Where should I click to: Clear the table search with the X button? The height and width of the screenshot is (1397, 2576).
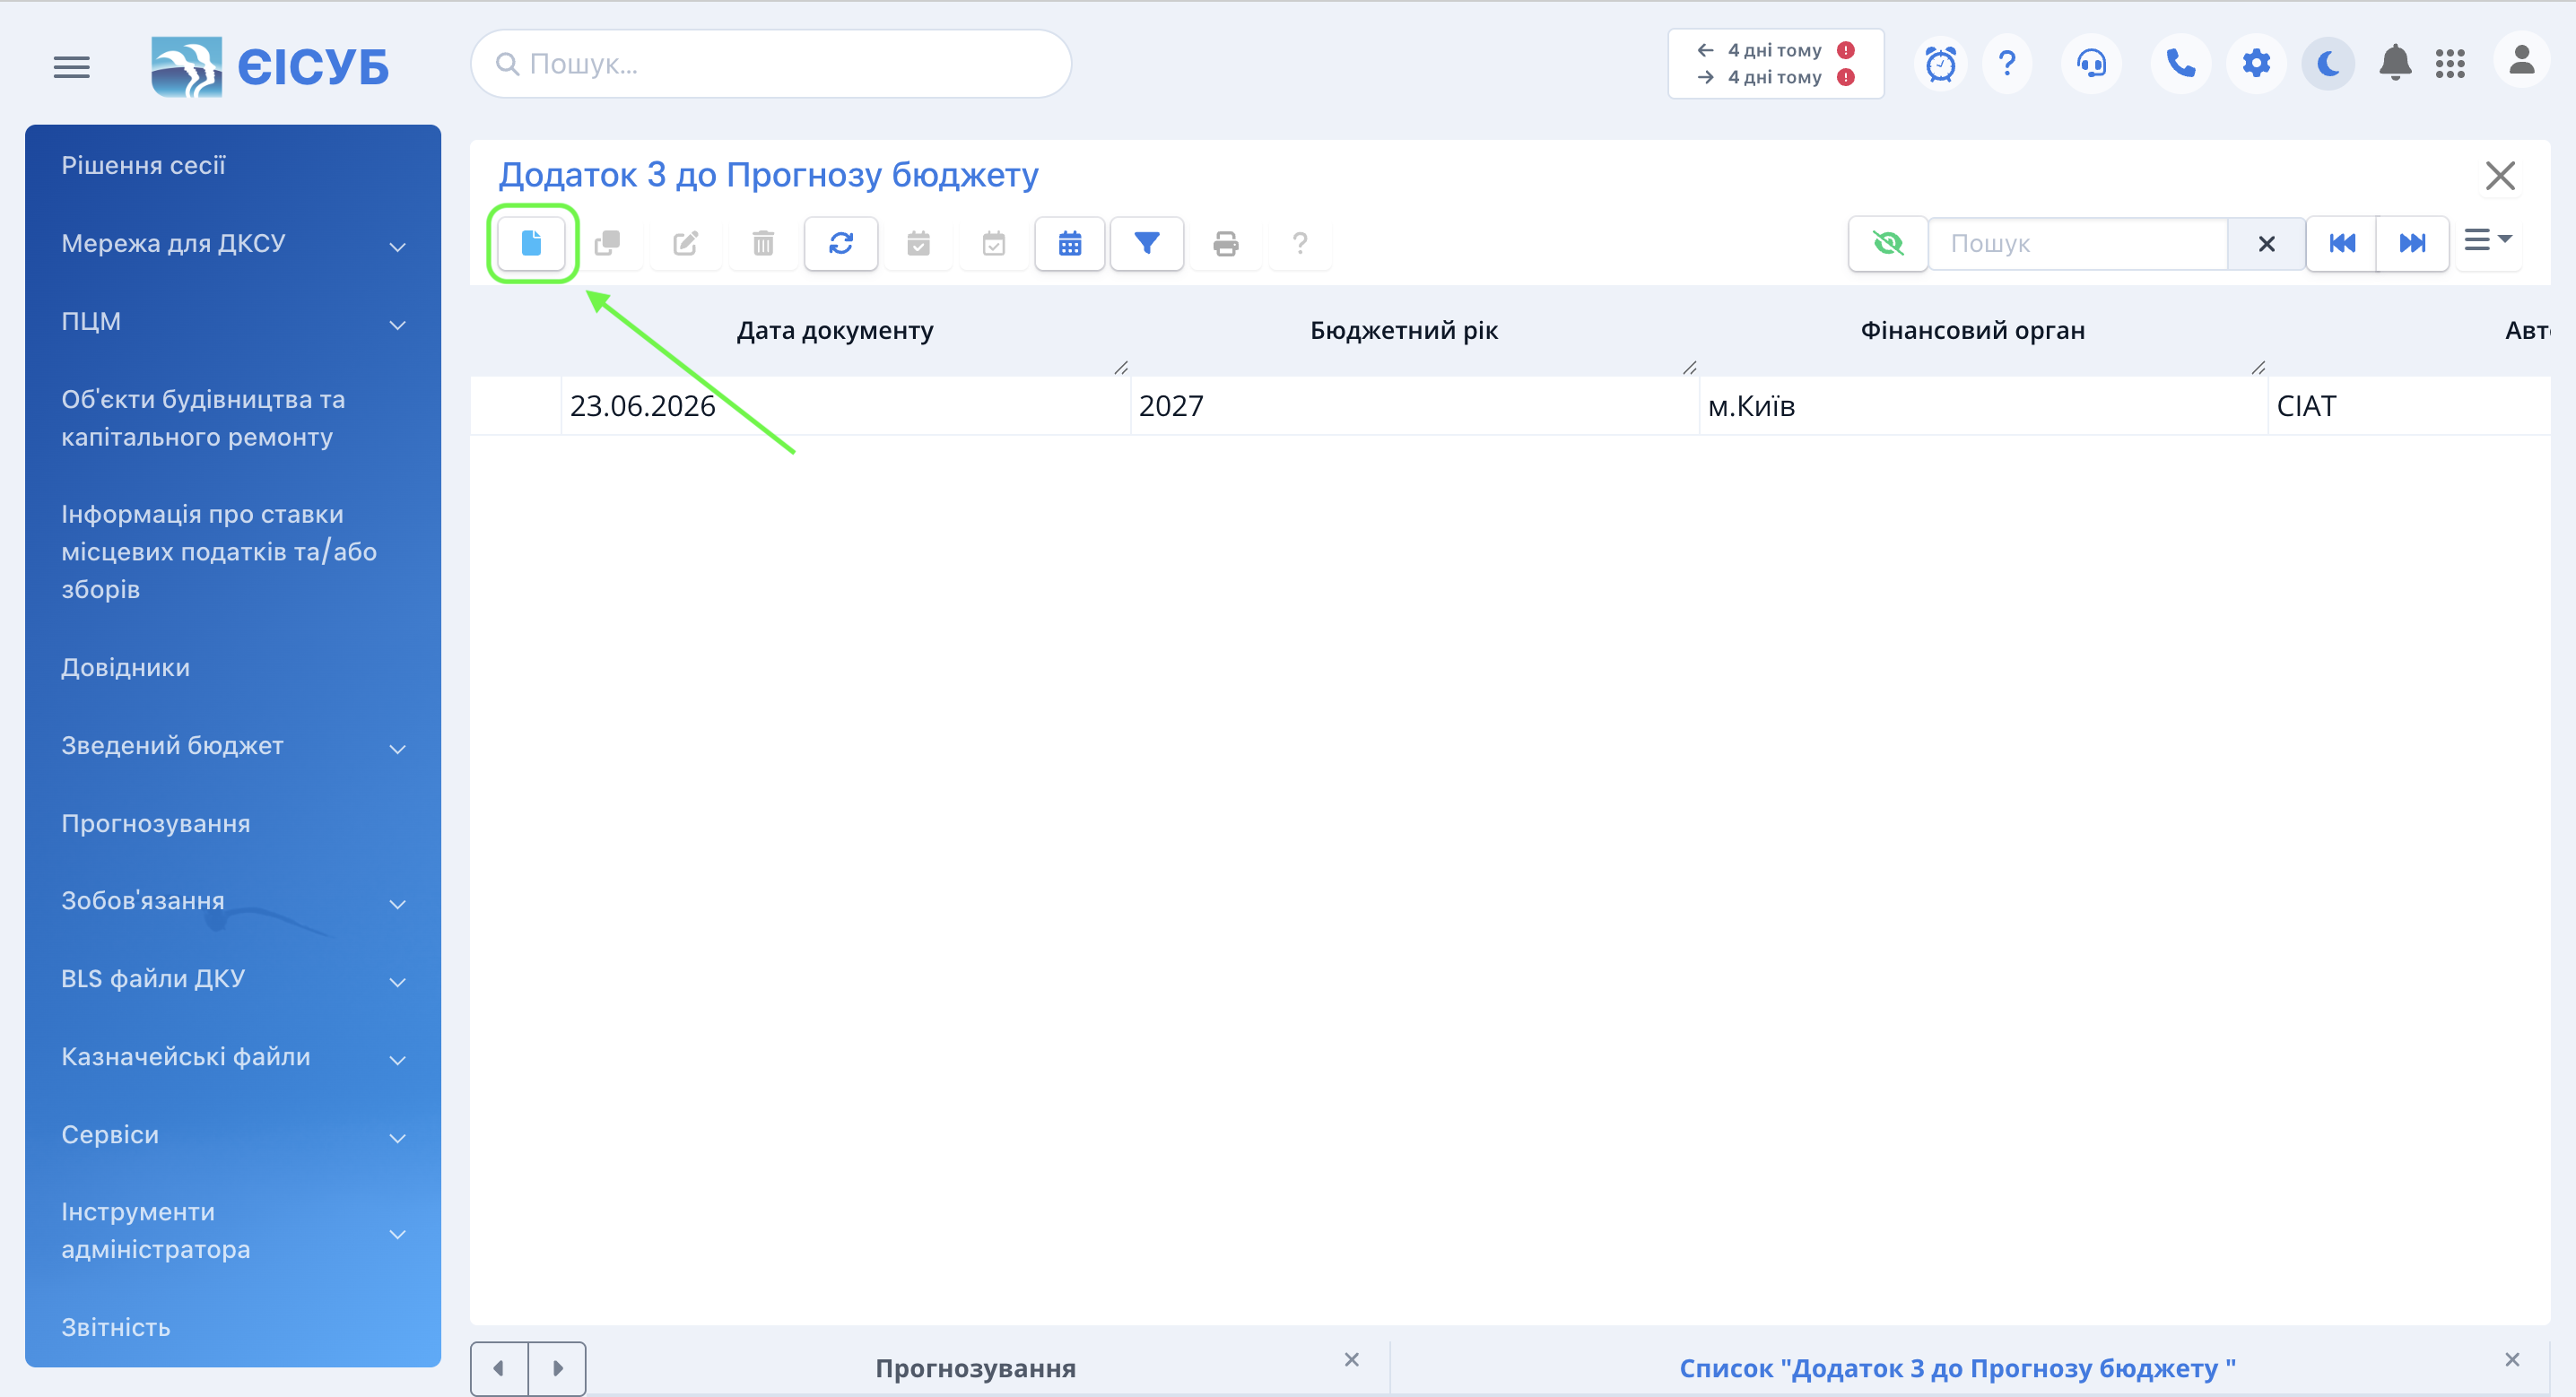coord(2266,244)
